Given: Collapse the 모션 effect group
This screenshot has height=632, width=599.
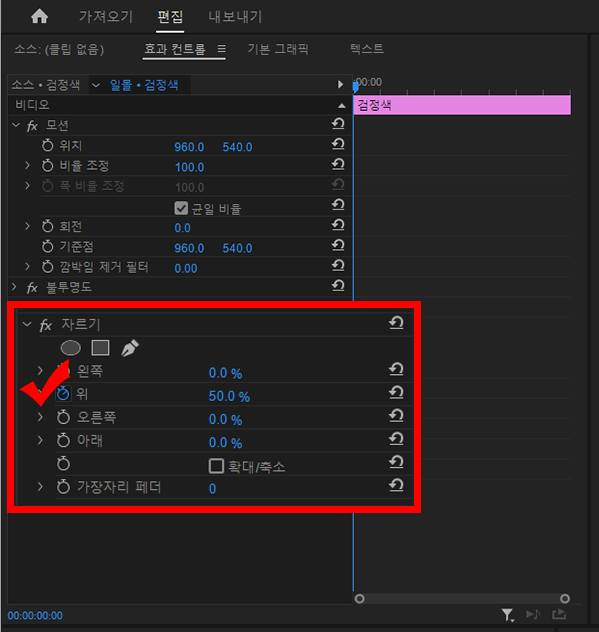Looking at the screenshot, I should [16, 125].
